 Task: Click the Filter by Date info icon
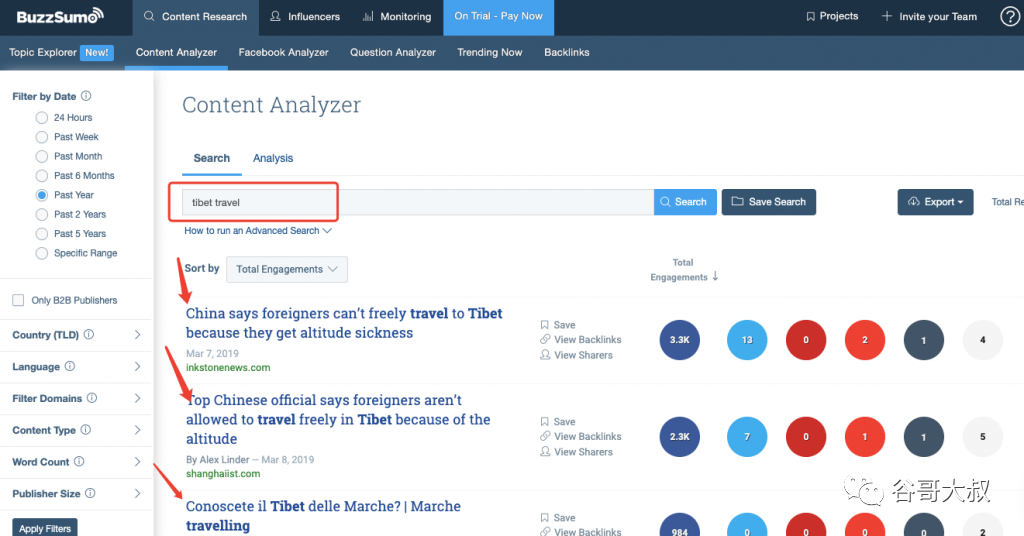pos(86,96)
